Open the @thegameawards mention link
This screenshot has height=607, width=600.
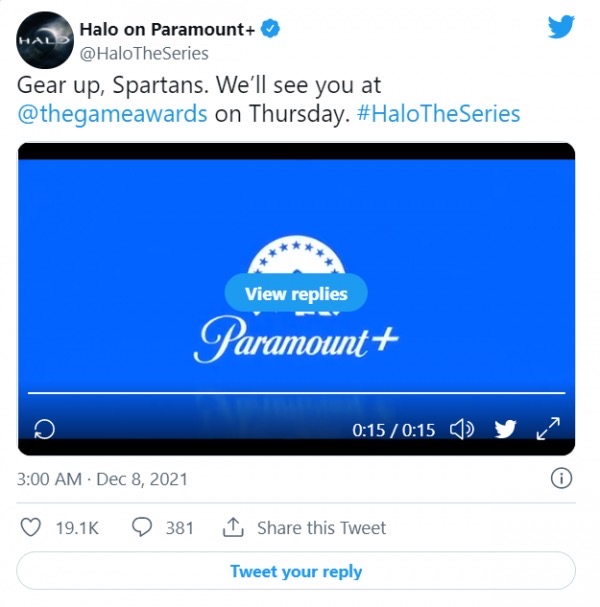[x=113, y=114]
